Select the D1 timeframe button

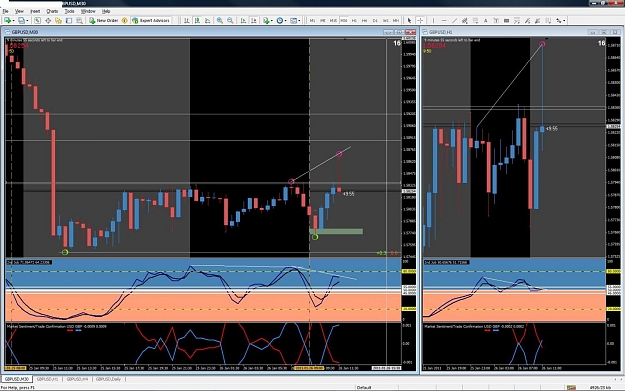click(x=375, y=20)
